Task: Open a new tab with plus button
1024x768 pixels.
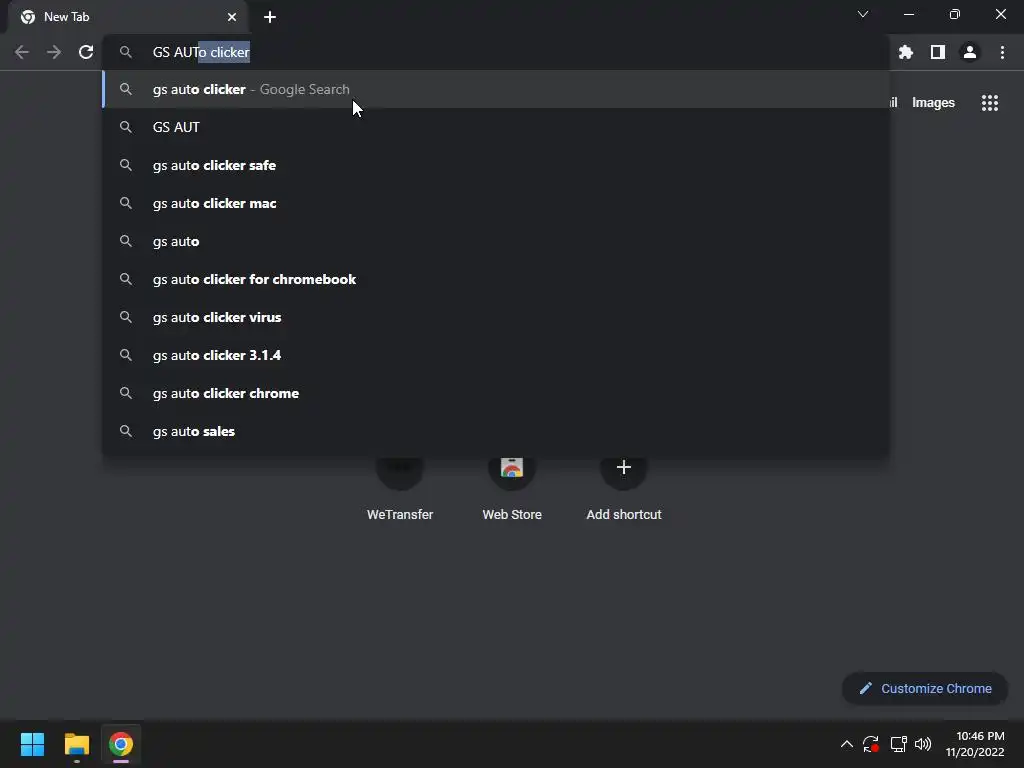Action: [270, 17]
